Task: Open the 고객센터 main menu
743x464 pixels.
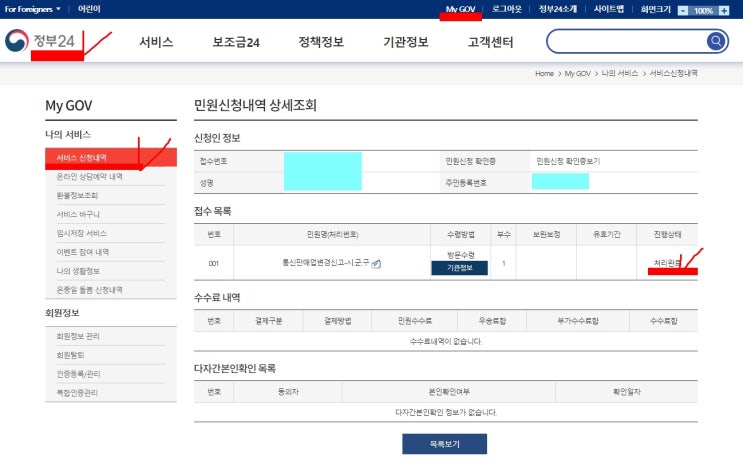Action: tap(490, 42)
